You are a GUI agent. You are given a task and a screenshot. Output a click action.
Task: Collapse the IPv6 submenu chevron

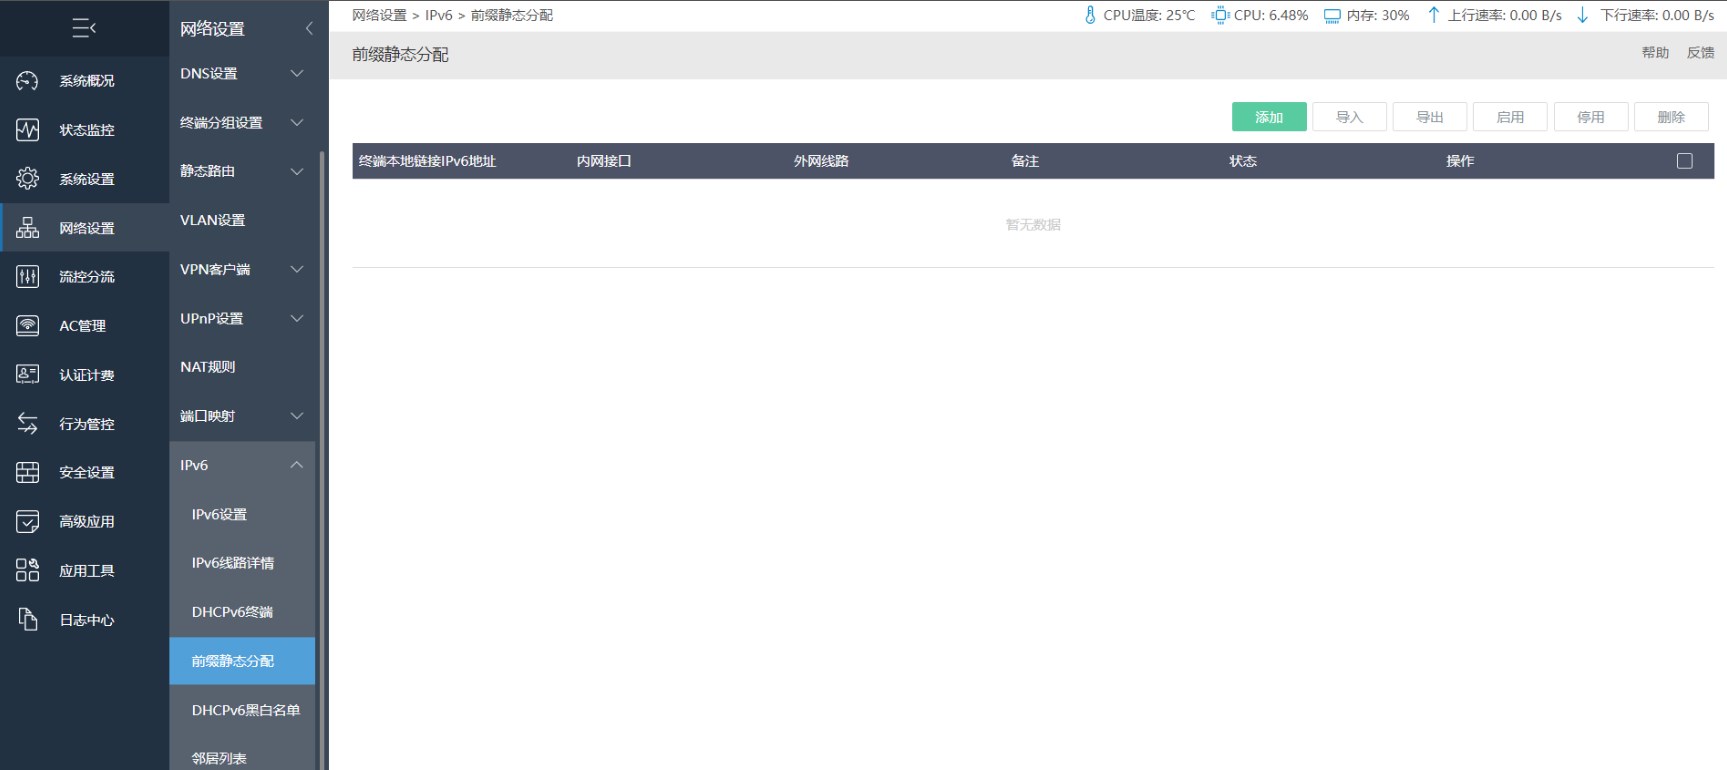click(297, 465)
